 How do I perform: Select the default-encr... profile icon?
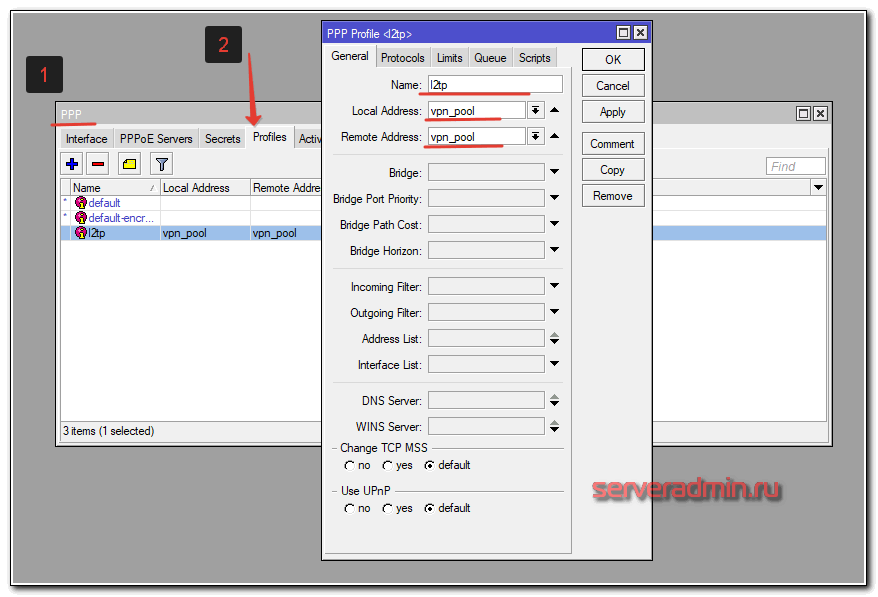pos(81,218)
